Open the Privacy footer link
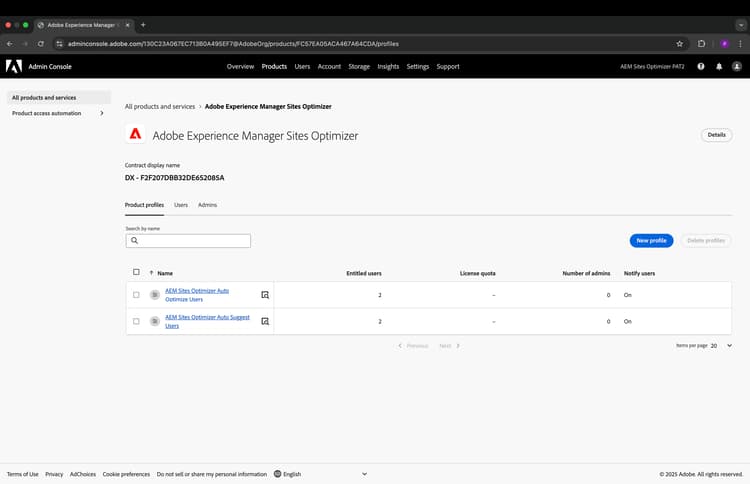The width and height of the screenshot is (750, 484). pos(54,474)
